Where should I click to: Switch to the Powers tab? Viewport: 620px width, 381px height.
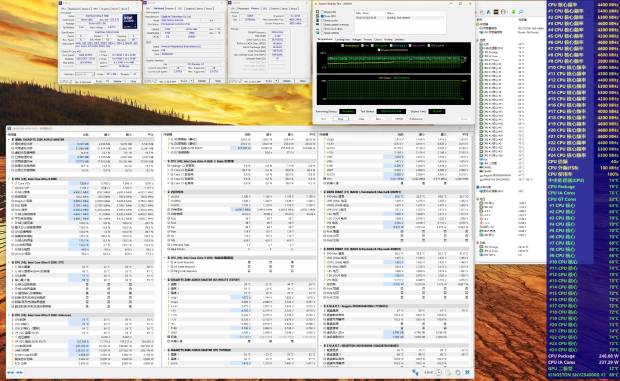tap(368, 39)
